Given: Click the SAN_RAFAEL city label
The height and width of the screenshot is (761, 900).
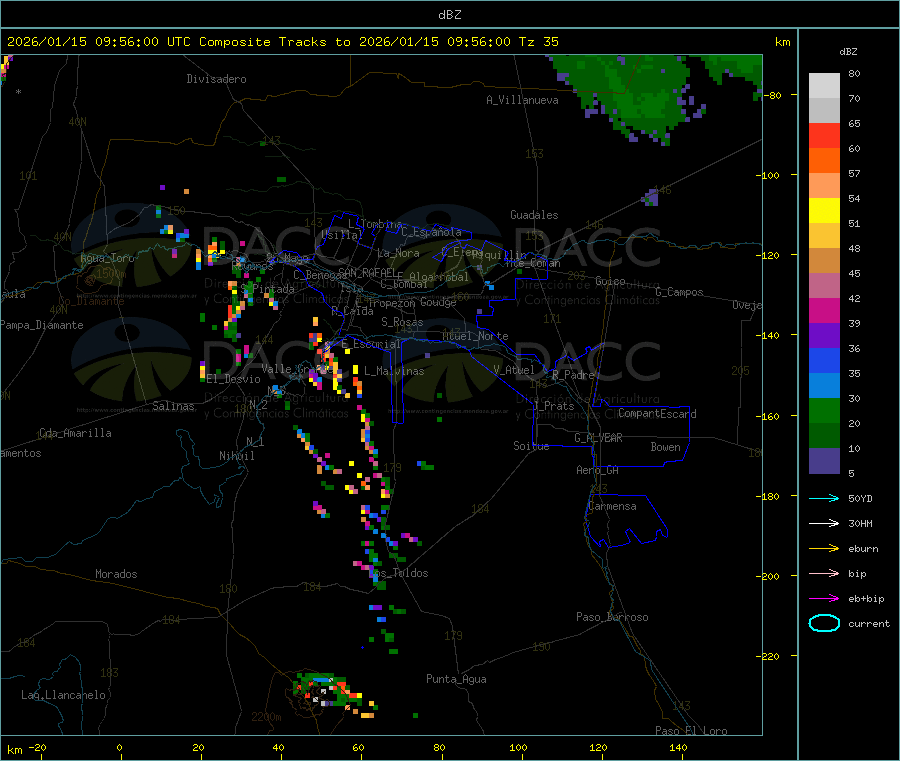Looking at the screenshot, I should [367, 272].
